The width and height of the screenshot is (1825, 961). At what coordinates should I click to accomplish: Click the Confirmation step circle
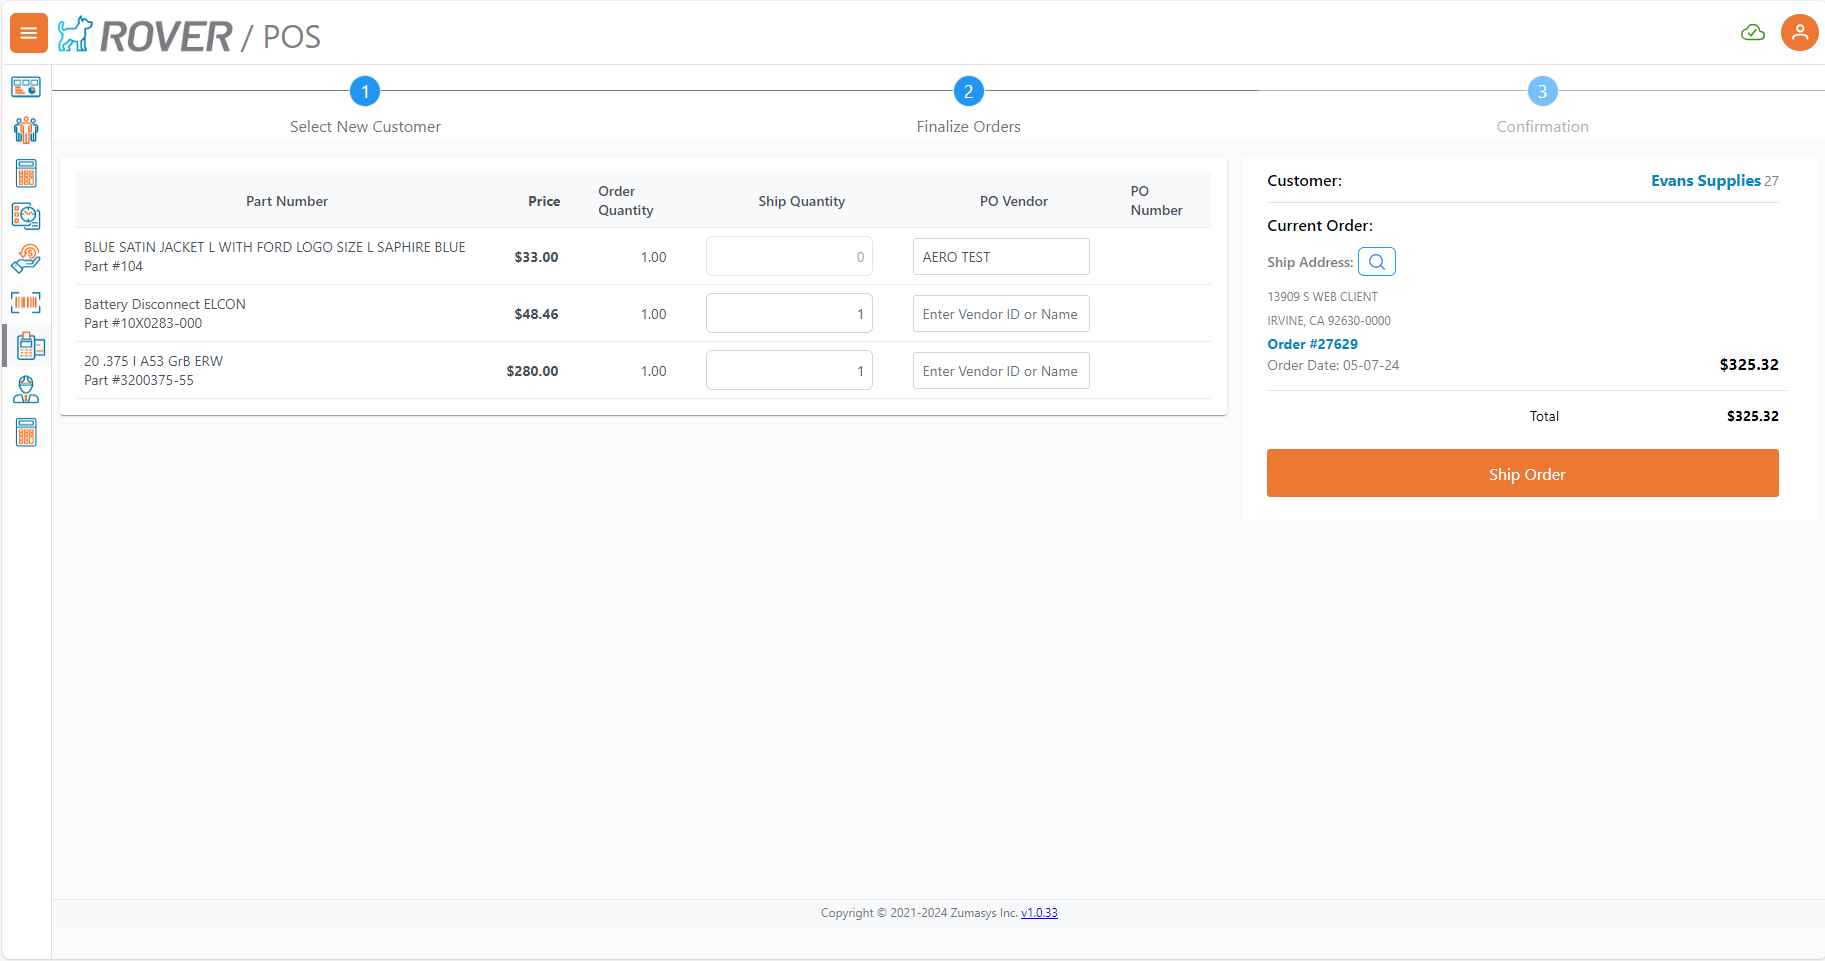tap(1542, 91)
